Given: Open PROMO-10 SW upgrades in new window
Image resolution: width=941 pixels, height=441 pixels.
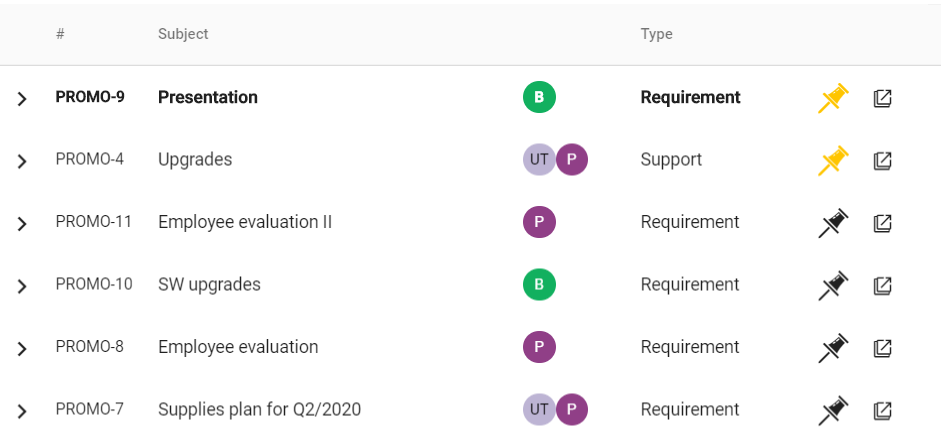Looking at the screenshot, I should tap(882, 285).
